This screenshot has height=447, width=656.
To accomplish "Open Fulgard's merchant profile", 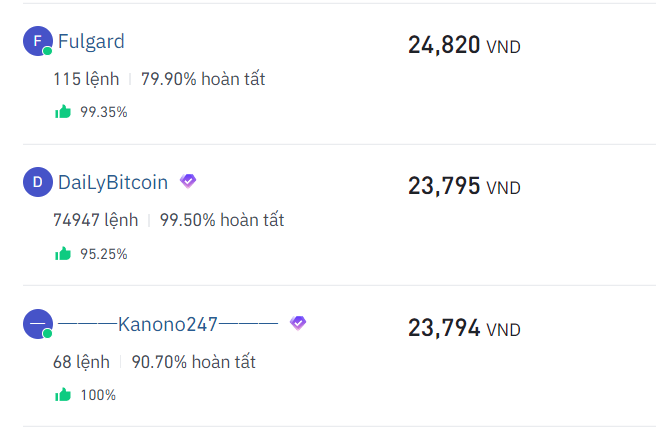I will tap(91, 42).
